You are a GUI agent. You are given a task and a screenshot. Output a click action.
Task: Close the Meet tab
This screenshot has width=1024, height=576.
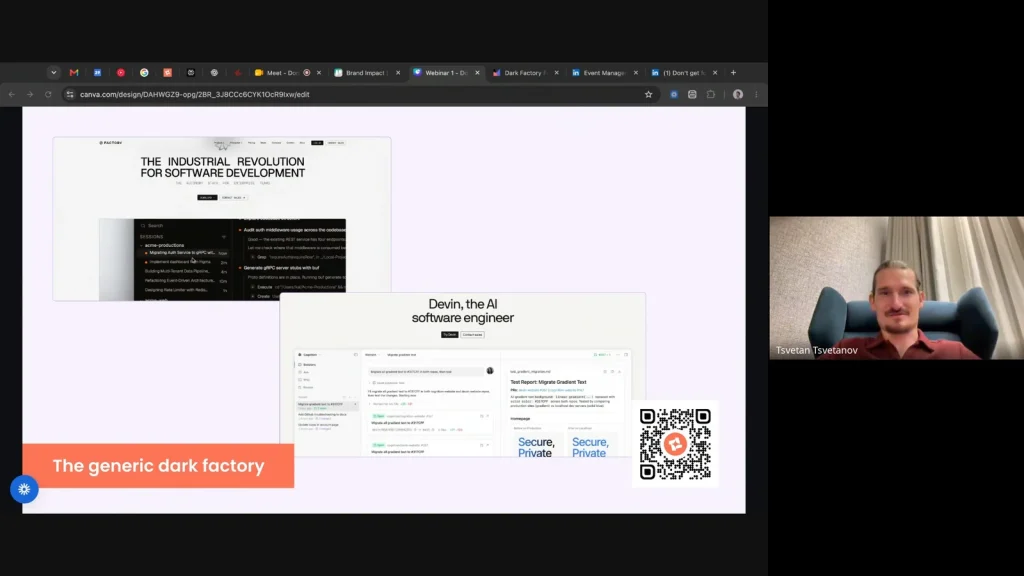pyautogui.click(x=319, y=72)
